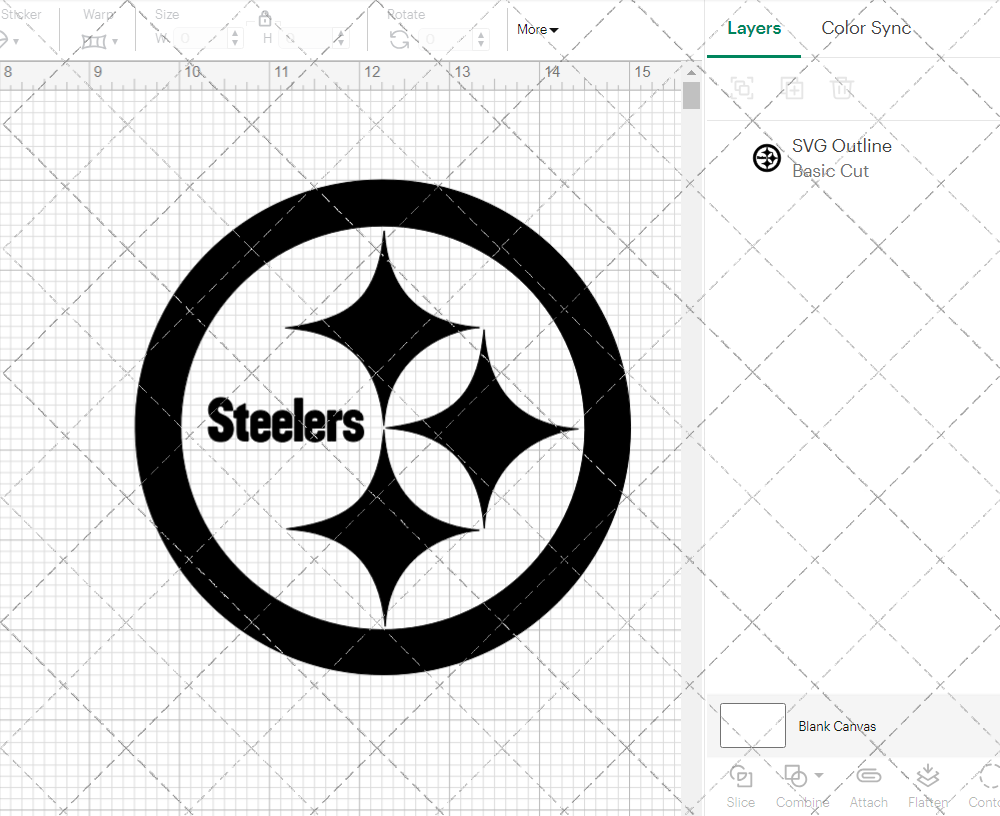The height and width of the screenshot is (816, 1000).
Task: Open the Combine dropdown arrow
Action: click(817, 776)
